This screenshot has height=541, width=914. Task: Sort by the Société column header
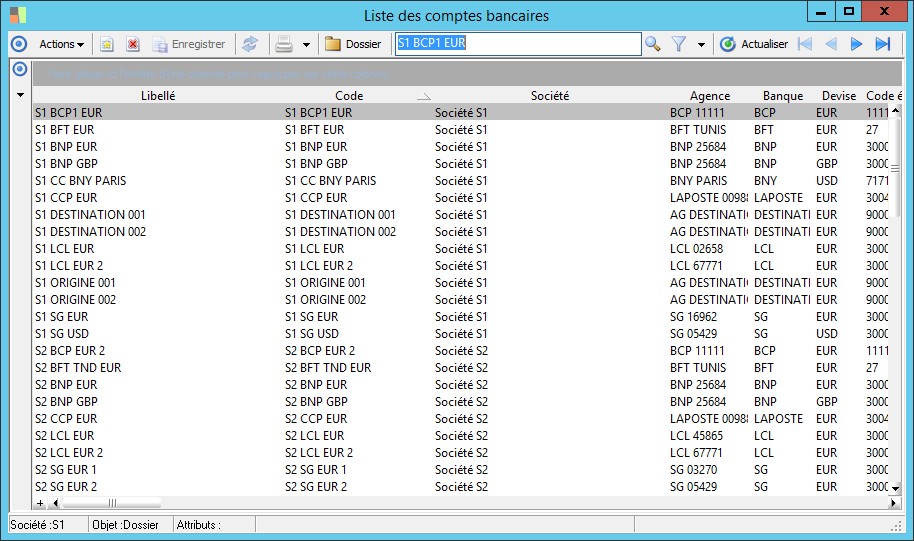point(550,96)
